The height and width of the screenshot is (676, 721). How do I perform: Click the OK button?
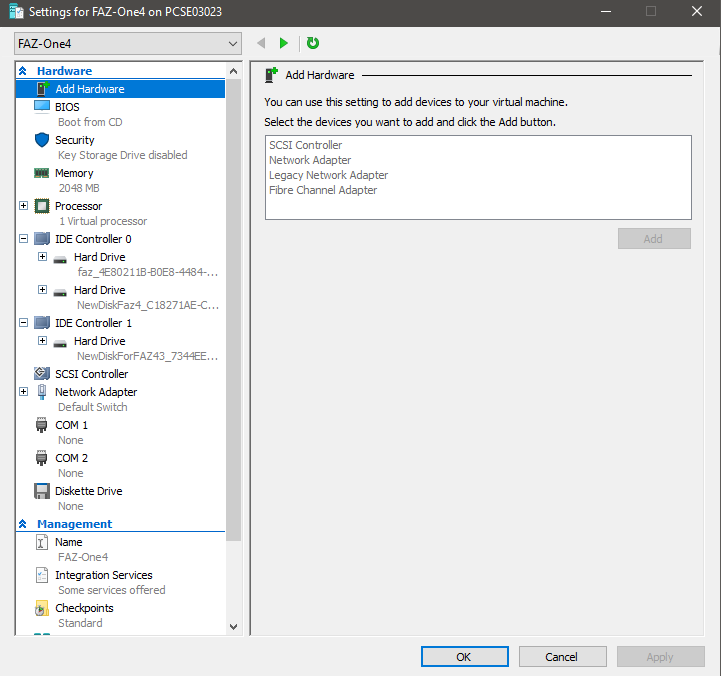(x=464, y=657)
